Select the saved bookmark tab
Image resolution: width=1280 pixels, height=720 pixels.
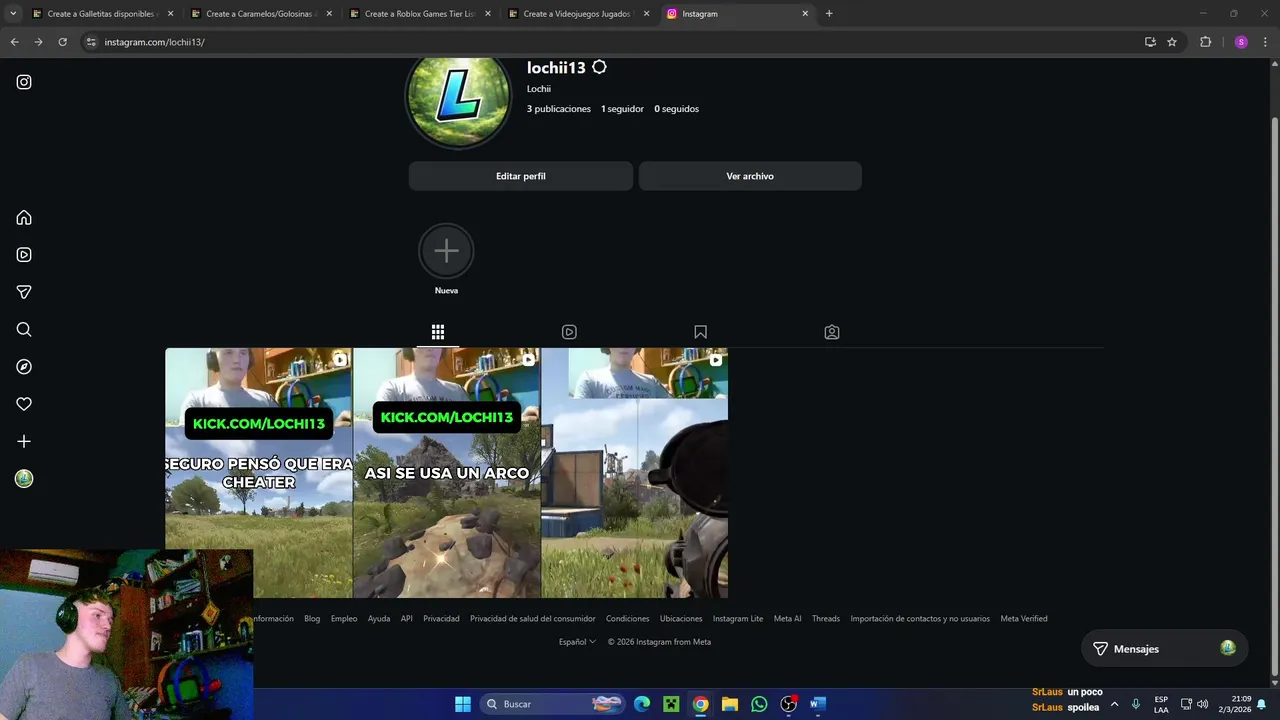(x=700, y=332)
